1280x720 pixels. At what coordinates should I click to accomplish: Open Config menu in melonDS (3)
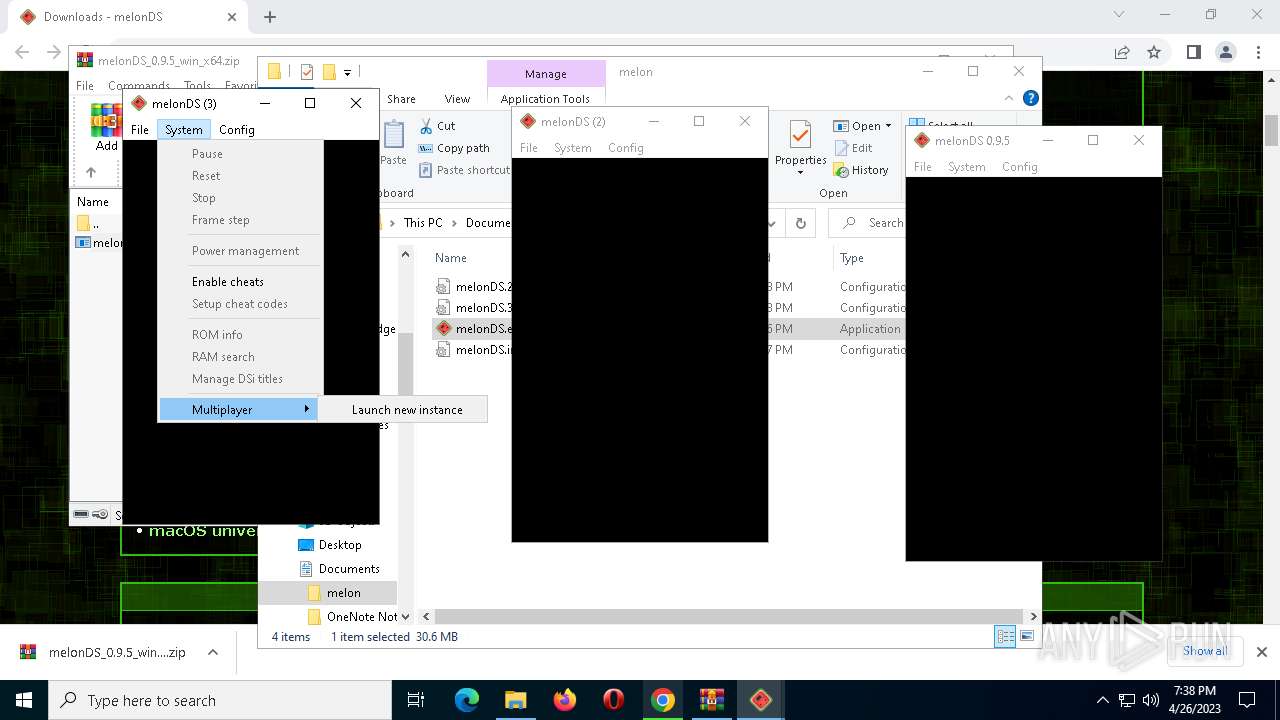pyautogui.click(x=237, y=129)
